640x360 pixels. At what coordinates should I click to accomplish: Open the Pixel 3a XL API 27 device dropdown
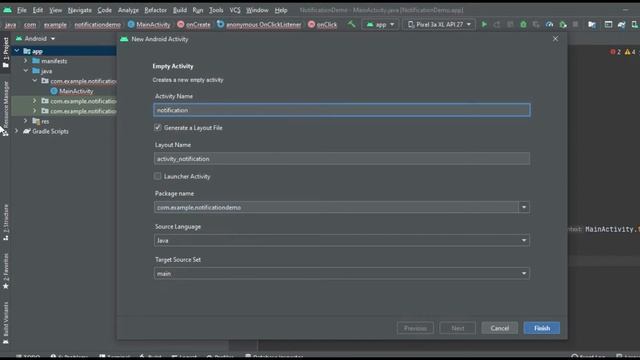click(439, 24)
